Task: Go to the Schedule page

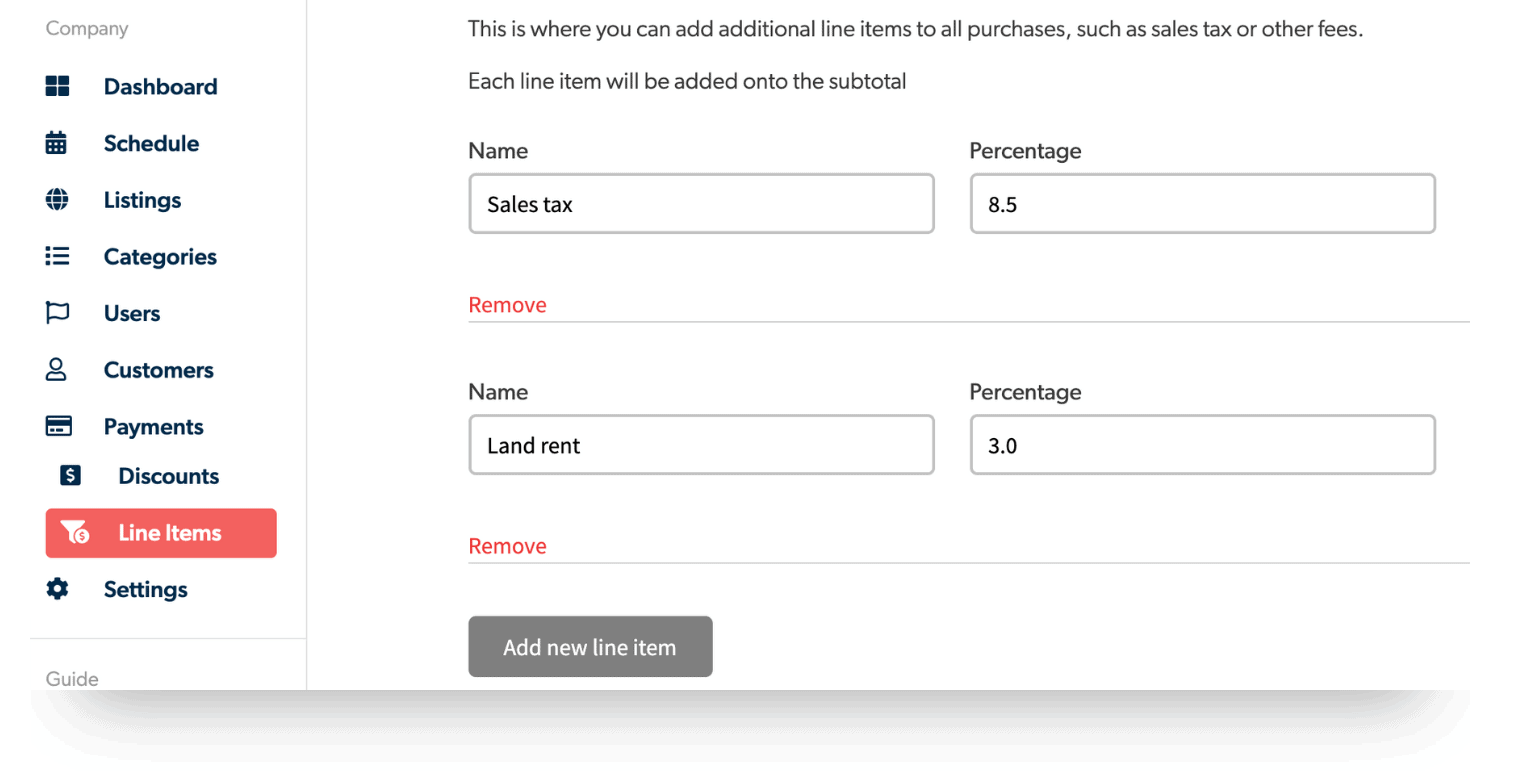Action: 151,144
